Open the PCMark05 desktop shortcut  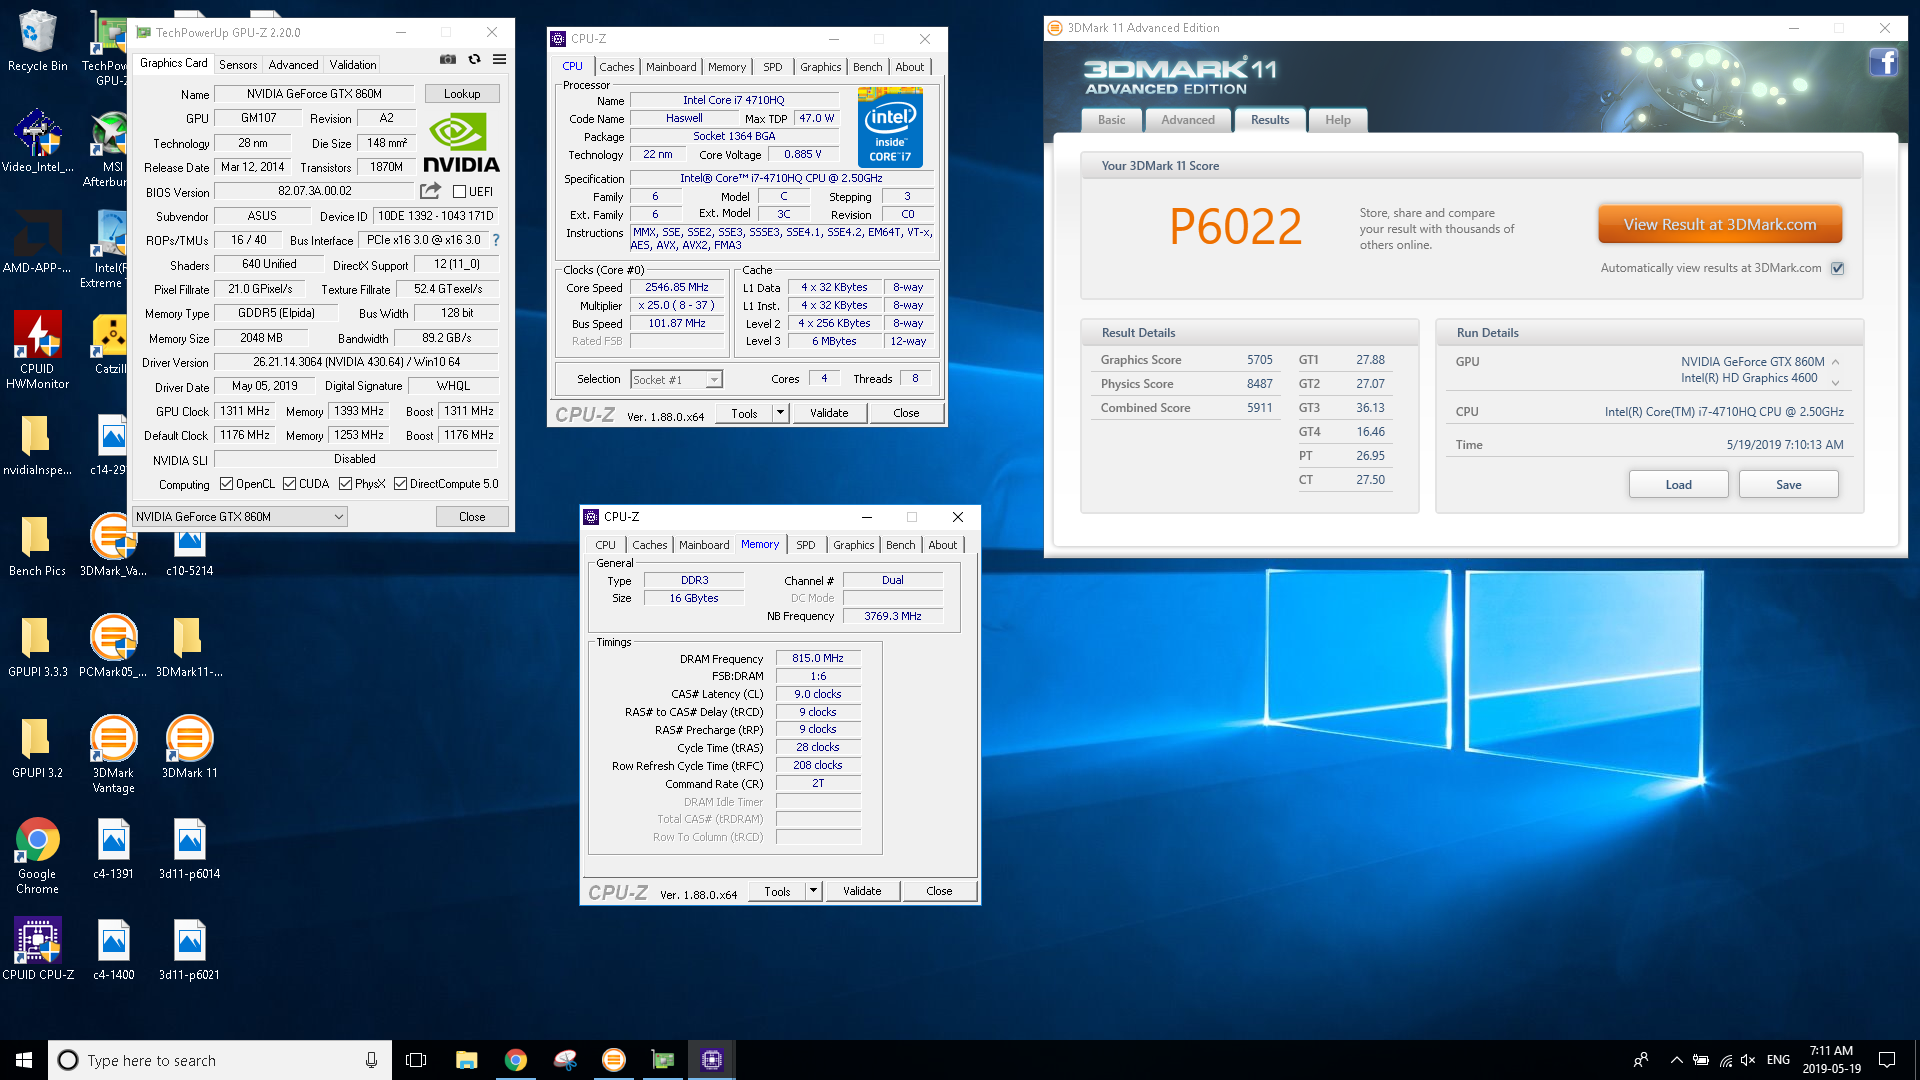click(113, 646)
